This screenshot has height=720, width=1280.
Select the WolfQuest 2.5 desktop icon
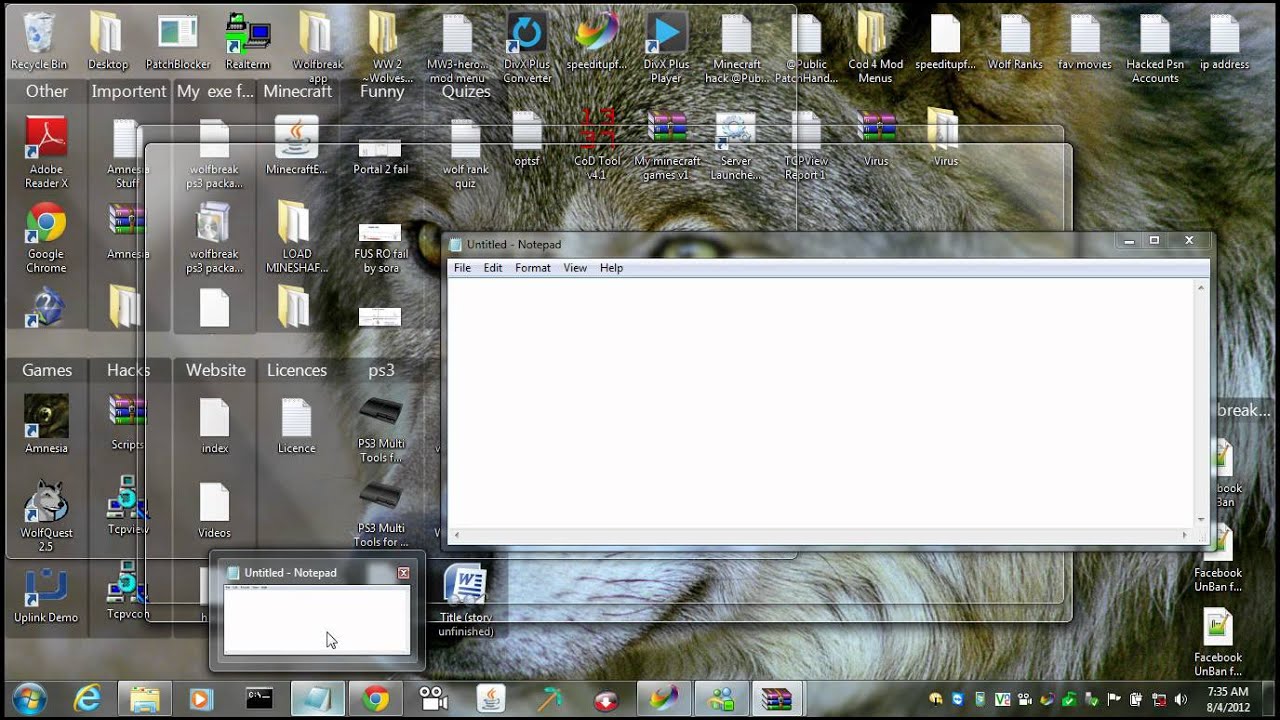click(x=46, y=517)
